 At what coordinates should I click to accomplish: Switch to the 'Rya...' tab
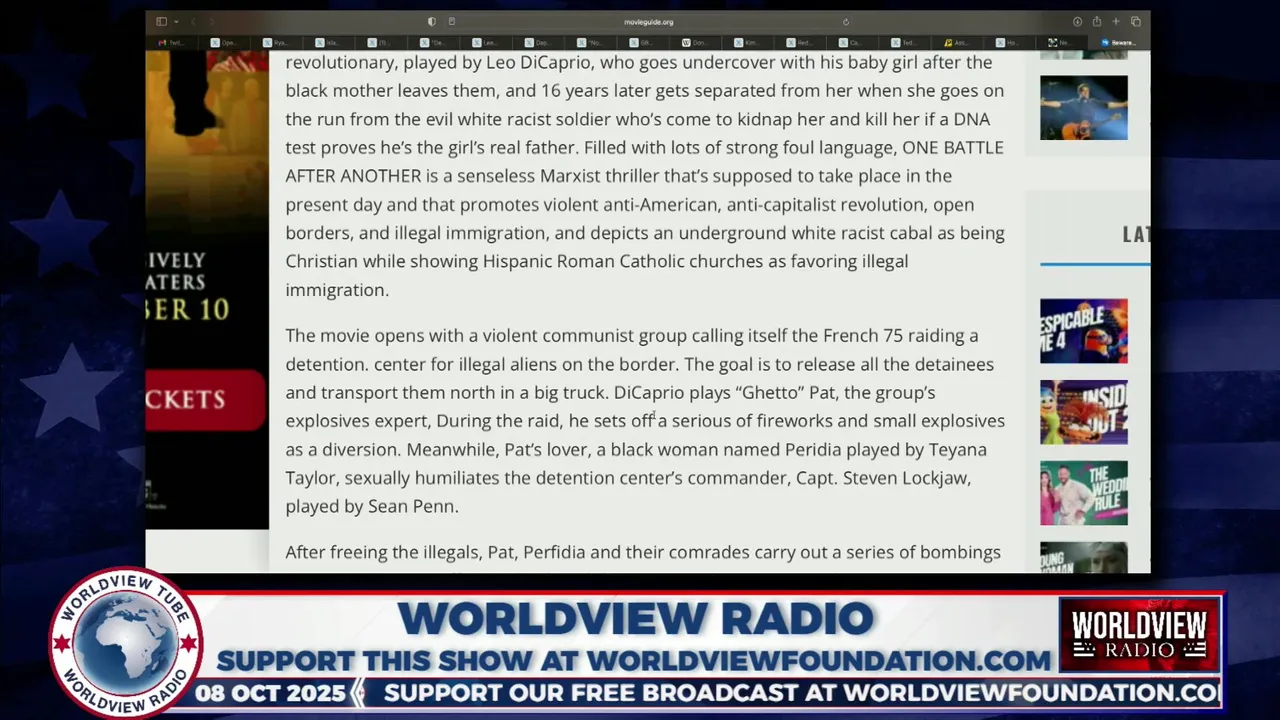pyautogui.click(x=276, y=43)
